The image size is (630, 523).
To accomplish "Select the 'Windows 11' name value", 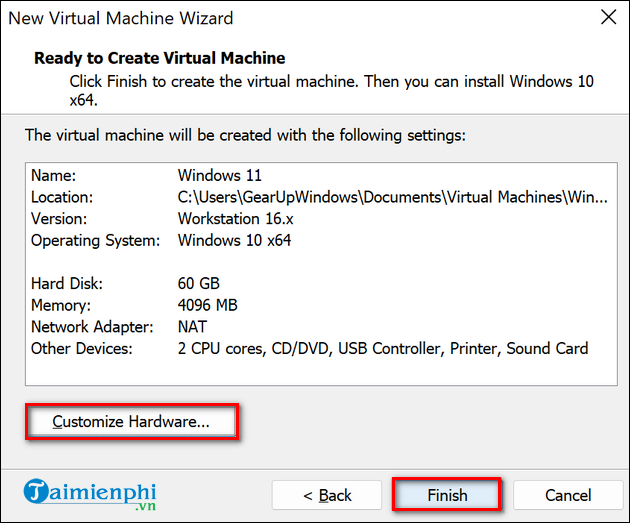I will [x=219, y=176].
